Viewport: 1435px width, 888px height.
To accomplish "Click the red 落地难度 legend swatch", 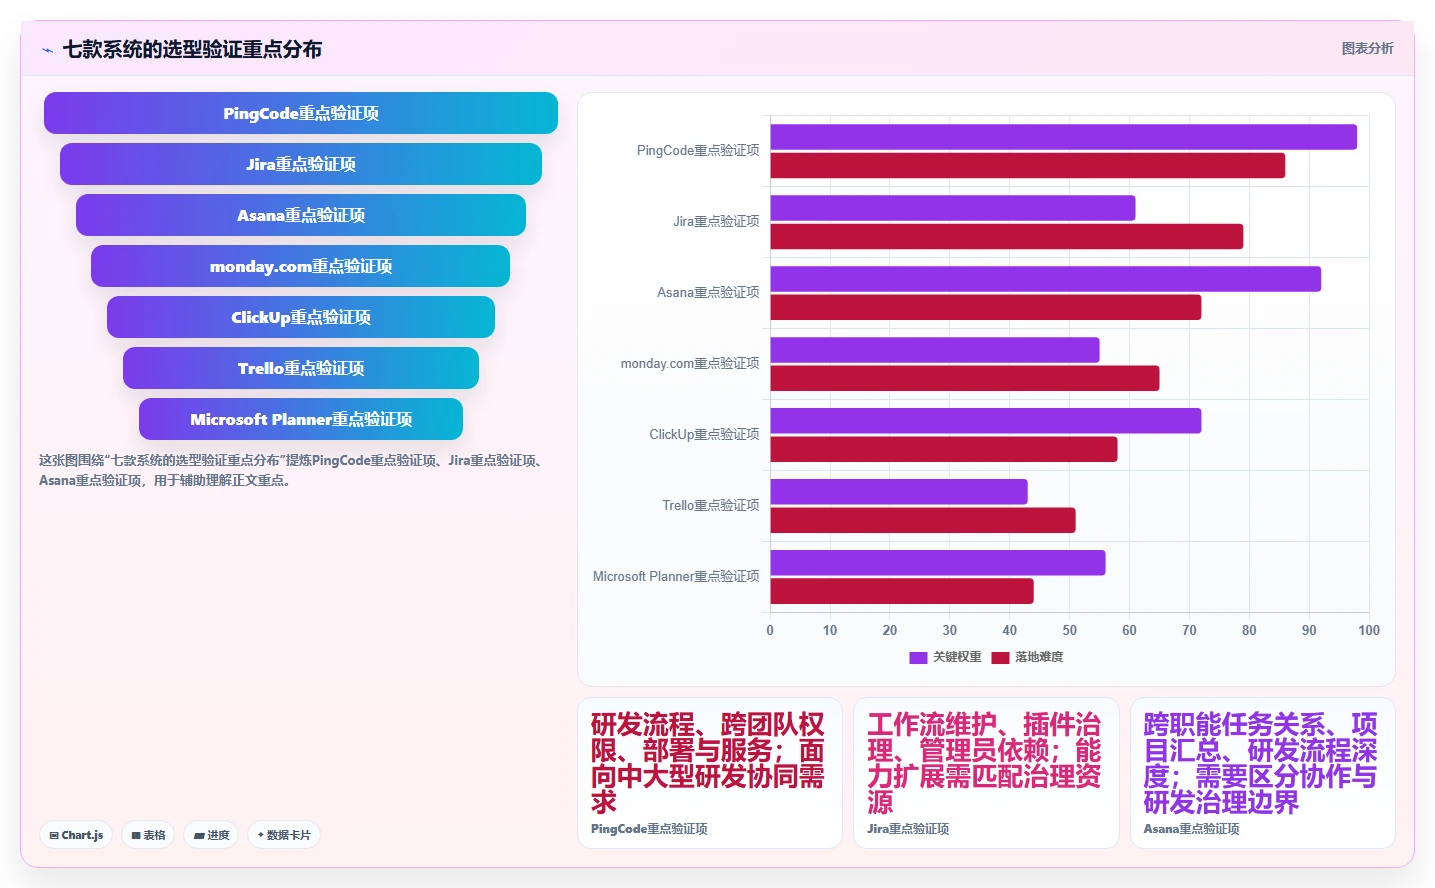I will (1000, 657).
